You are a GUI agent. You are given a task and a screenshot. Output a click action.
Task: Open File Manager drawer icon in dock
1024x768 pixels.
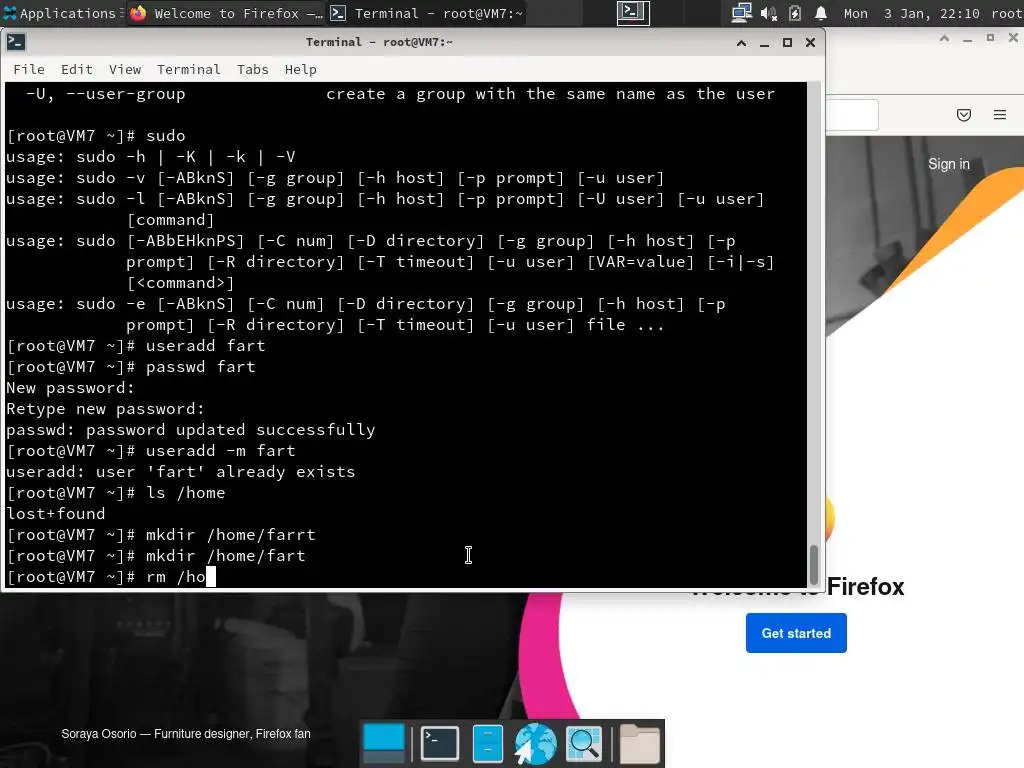487,743
